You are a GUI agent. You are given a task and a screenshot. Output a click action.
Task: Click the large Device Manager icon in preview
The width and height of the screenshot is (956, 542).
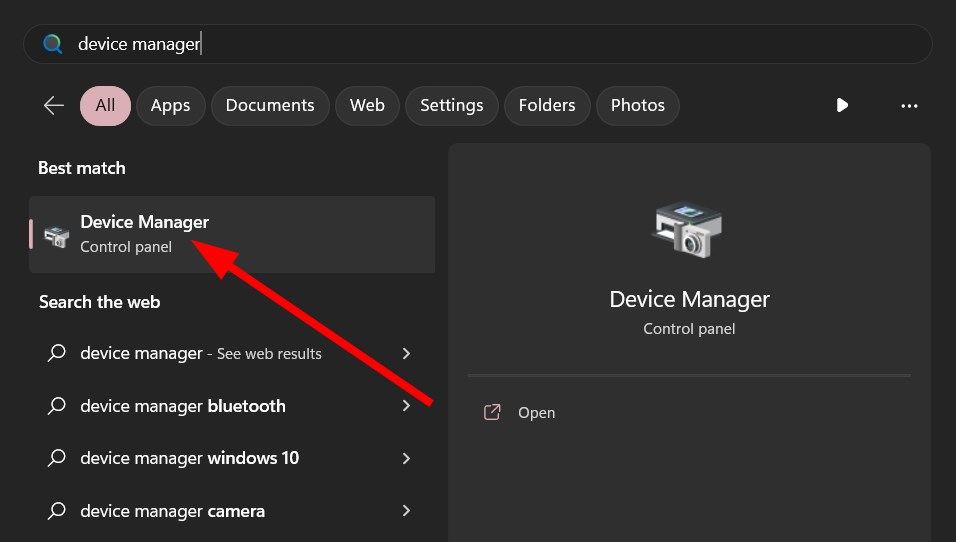point(689,230)
